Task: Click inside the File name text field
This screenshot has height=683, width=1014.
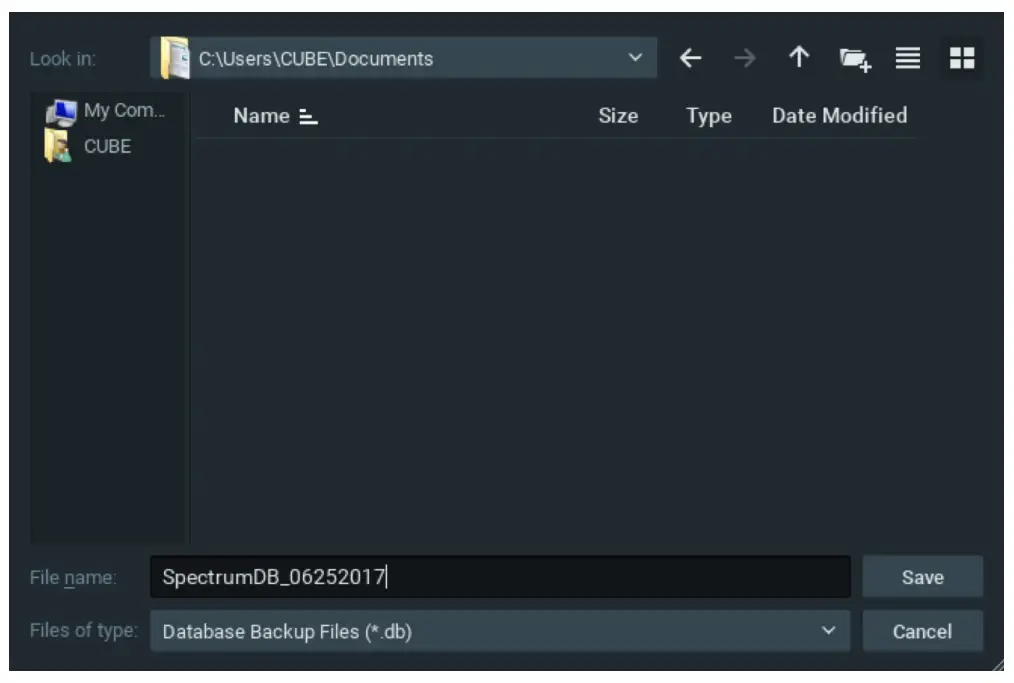Action: pos(500,576)
